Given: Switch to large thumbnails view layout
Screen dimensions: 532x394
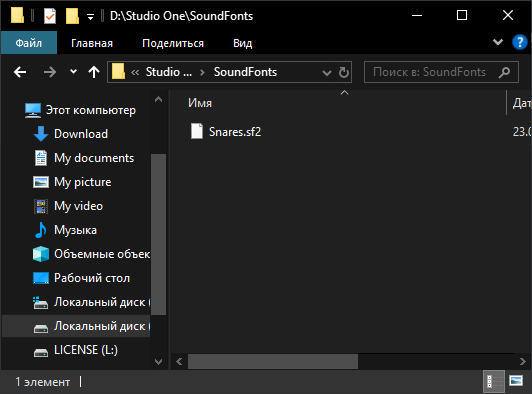Looking at the screenshot, I should tap(516, 381).
